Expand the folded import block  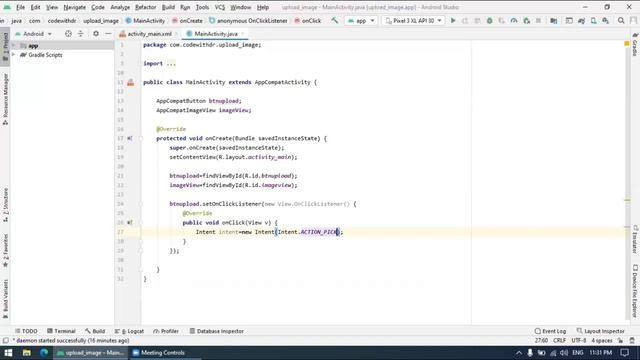[171, 64]
